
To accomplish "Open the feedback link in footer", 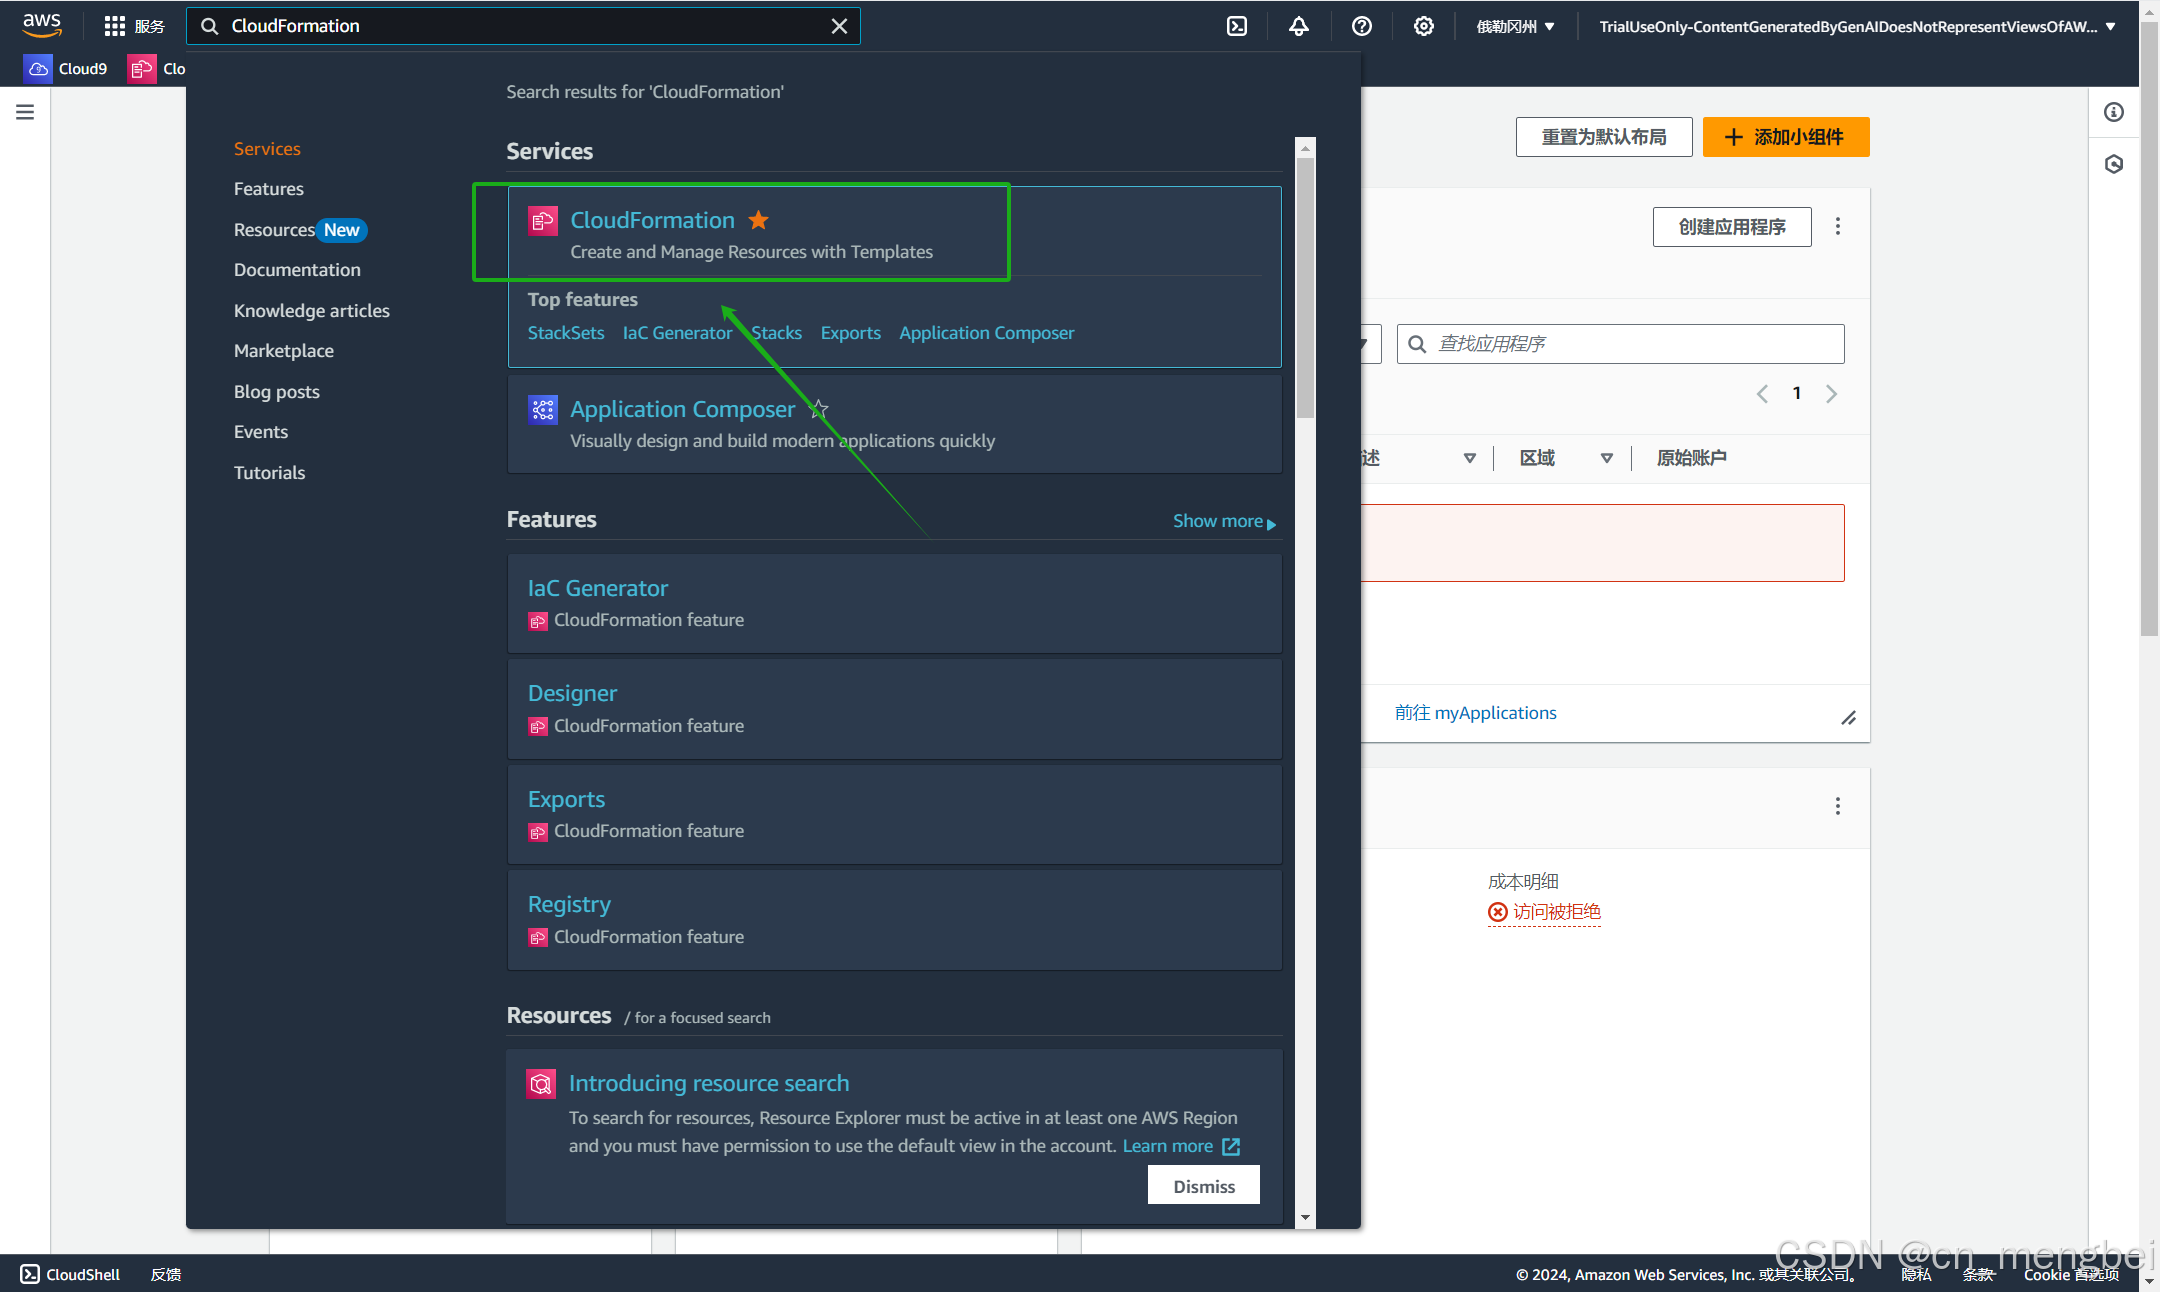I will point(166,1274).
